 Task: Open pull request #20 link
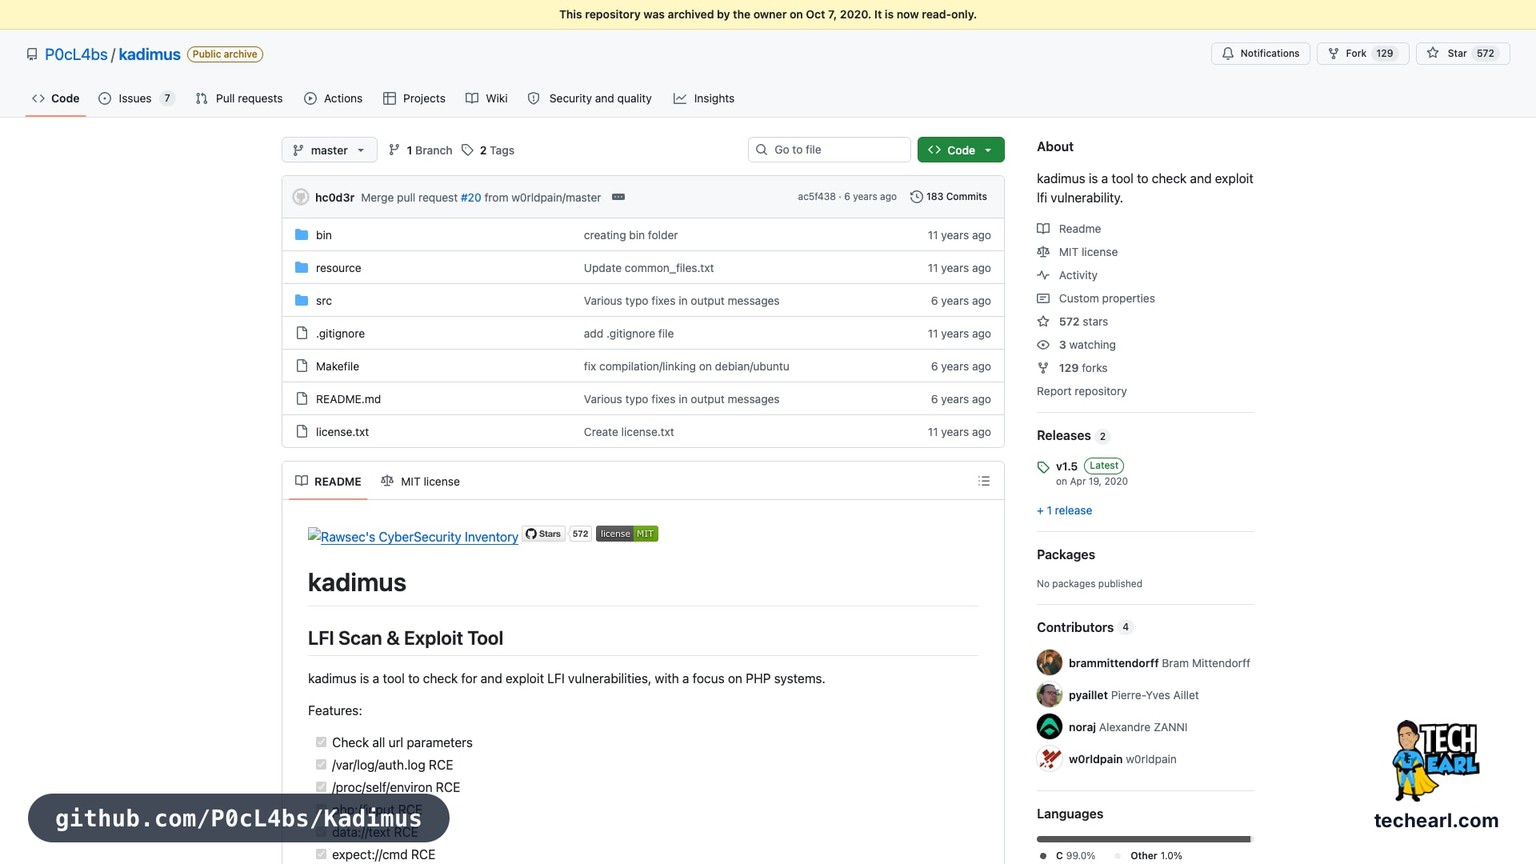click(x=471, y=198)
